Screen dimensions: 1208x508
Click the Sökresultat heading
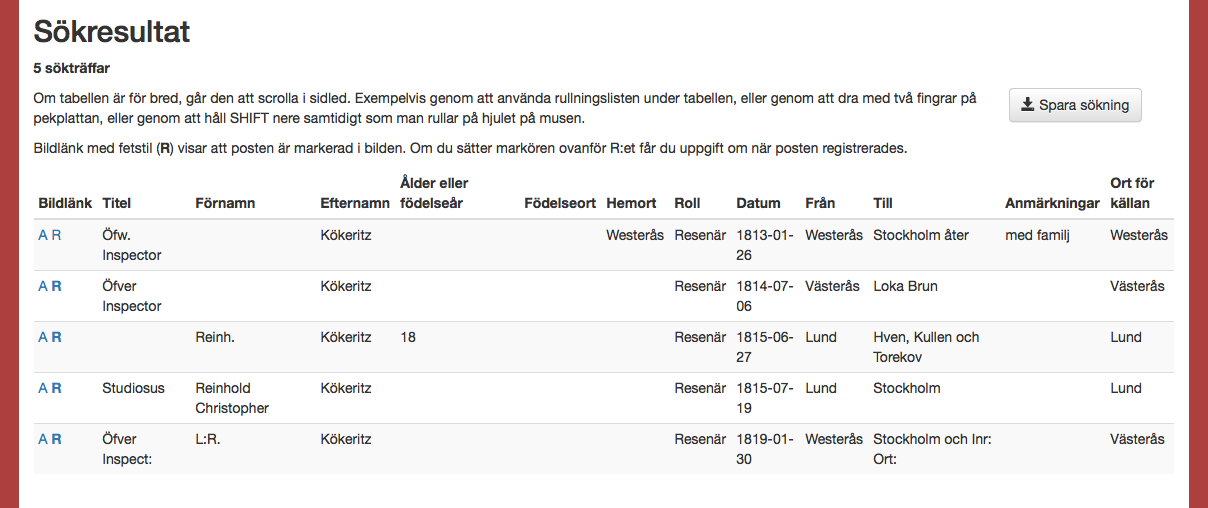pyautogui.click(x=112, y=31)
